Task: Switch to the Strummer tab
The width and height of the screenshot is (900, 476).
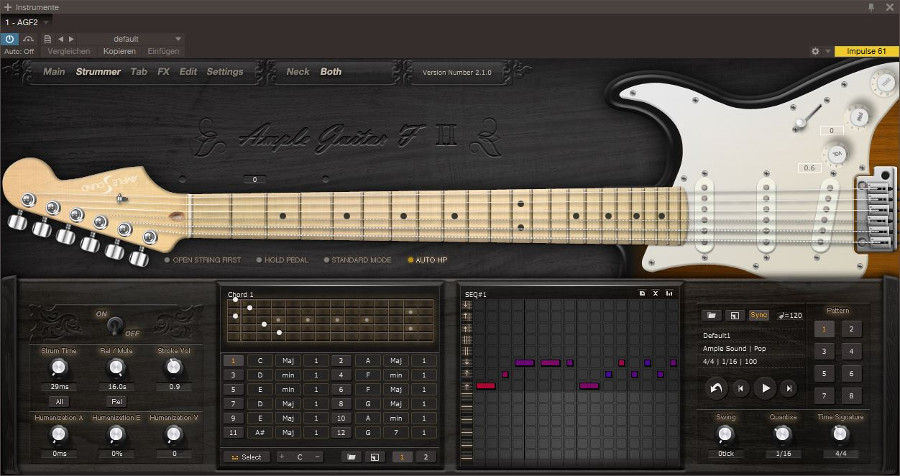Action: [98, 72]
